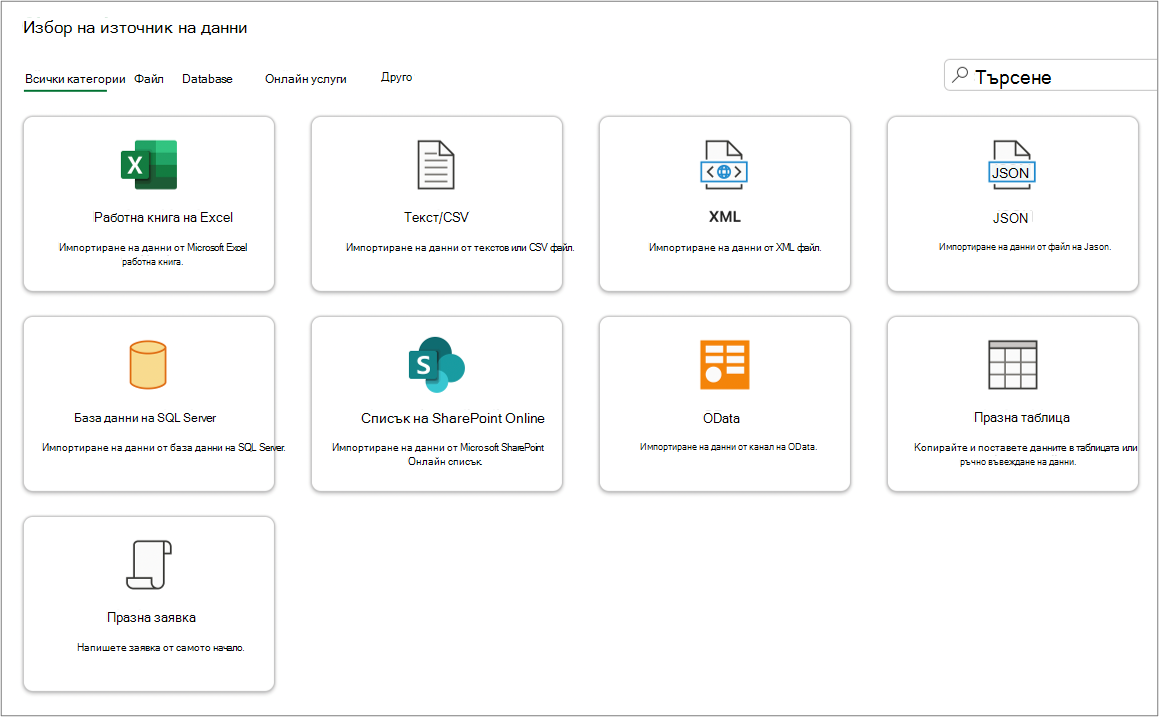Click the search magnifier icon
The width and height of the screenshot is (1159, 717).
960,75
